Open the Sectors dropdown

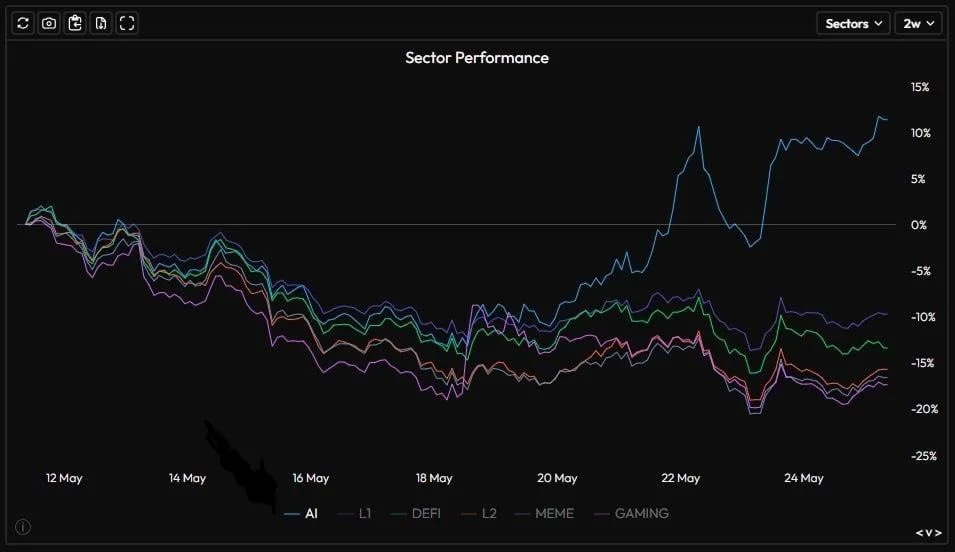click(x=853, y=24)
